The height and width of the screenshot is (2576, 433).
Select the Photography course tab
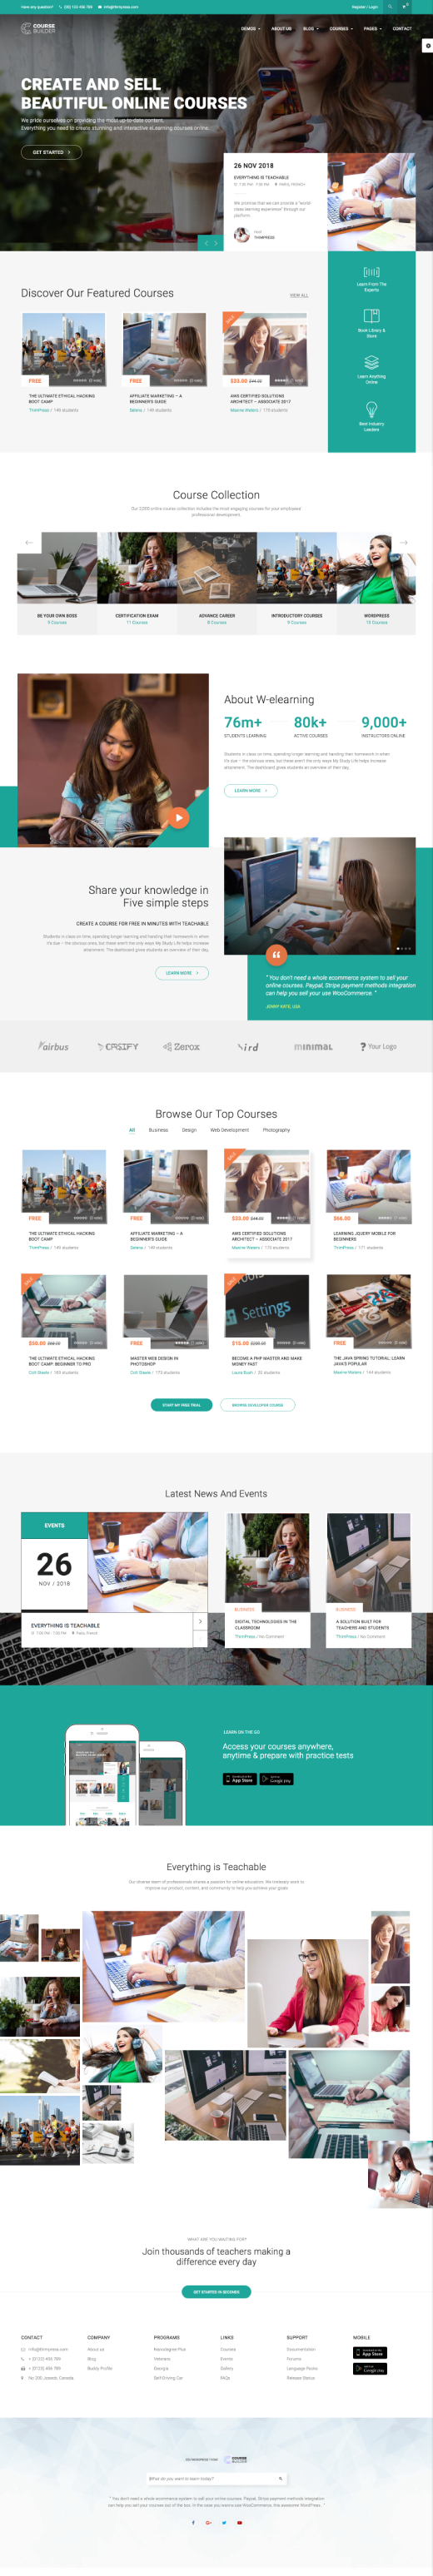(x=276, y=1130)
